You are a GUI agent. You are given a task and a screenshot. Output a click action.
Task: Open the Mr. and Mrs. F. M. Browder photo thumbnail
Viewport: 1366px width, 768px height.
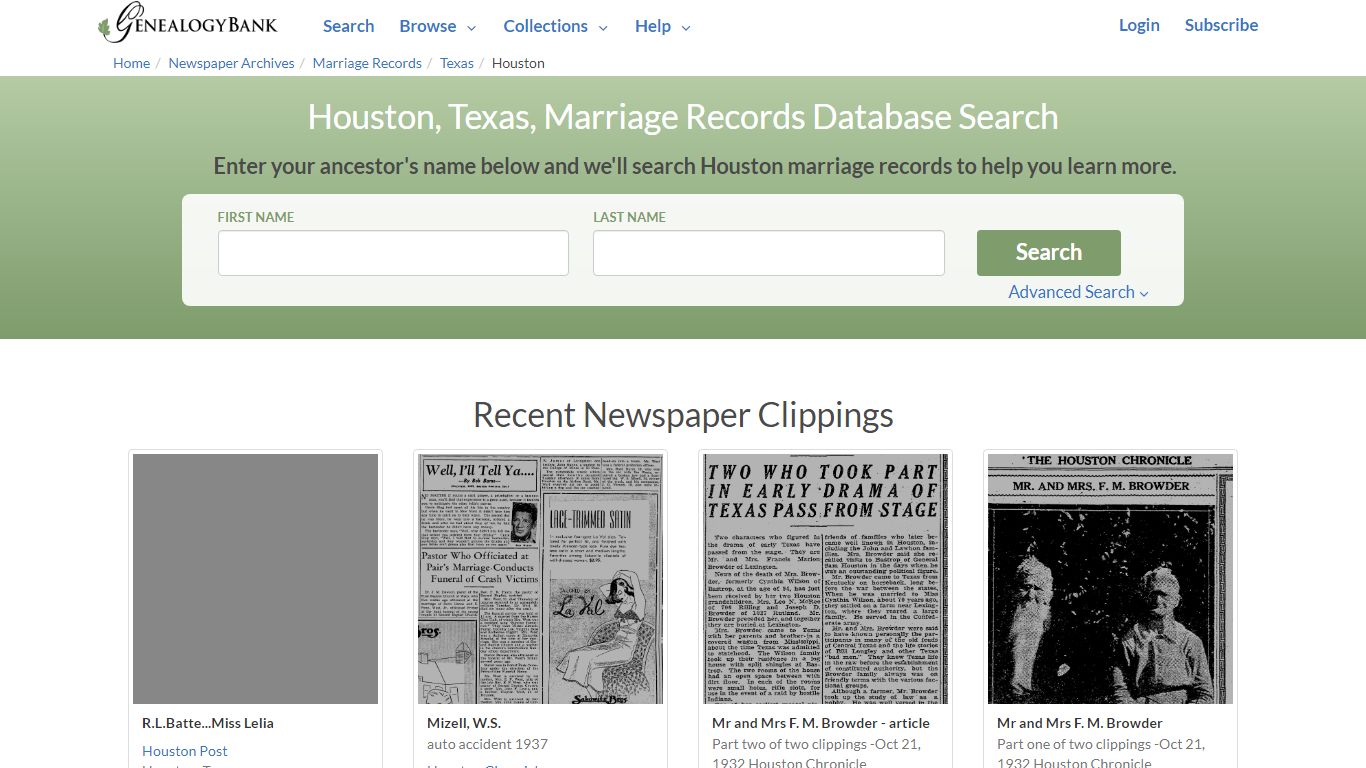1110,579
